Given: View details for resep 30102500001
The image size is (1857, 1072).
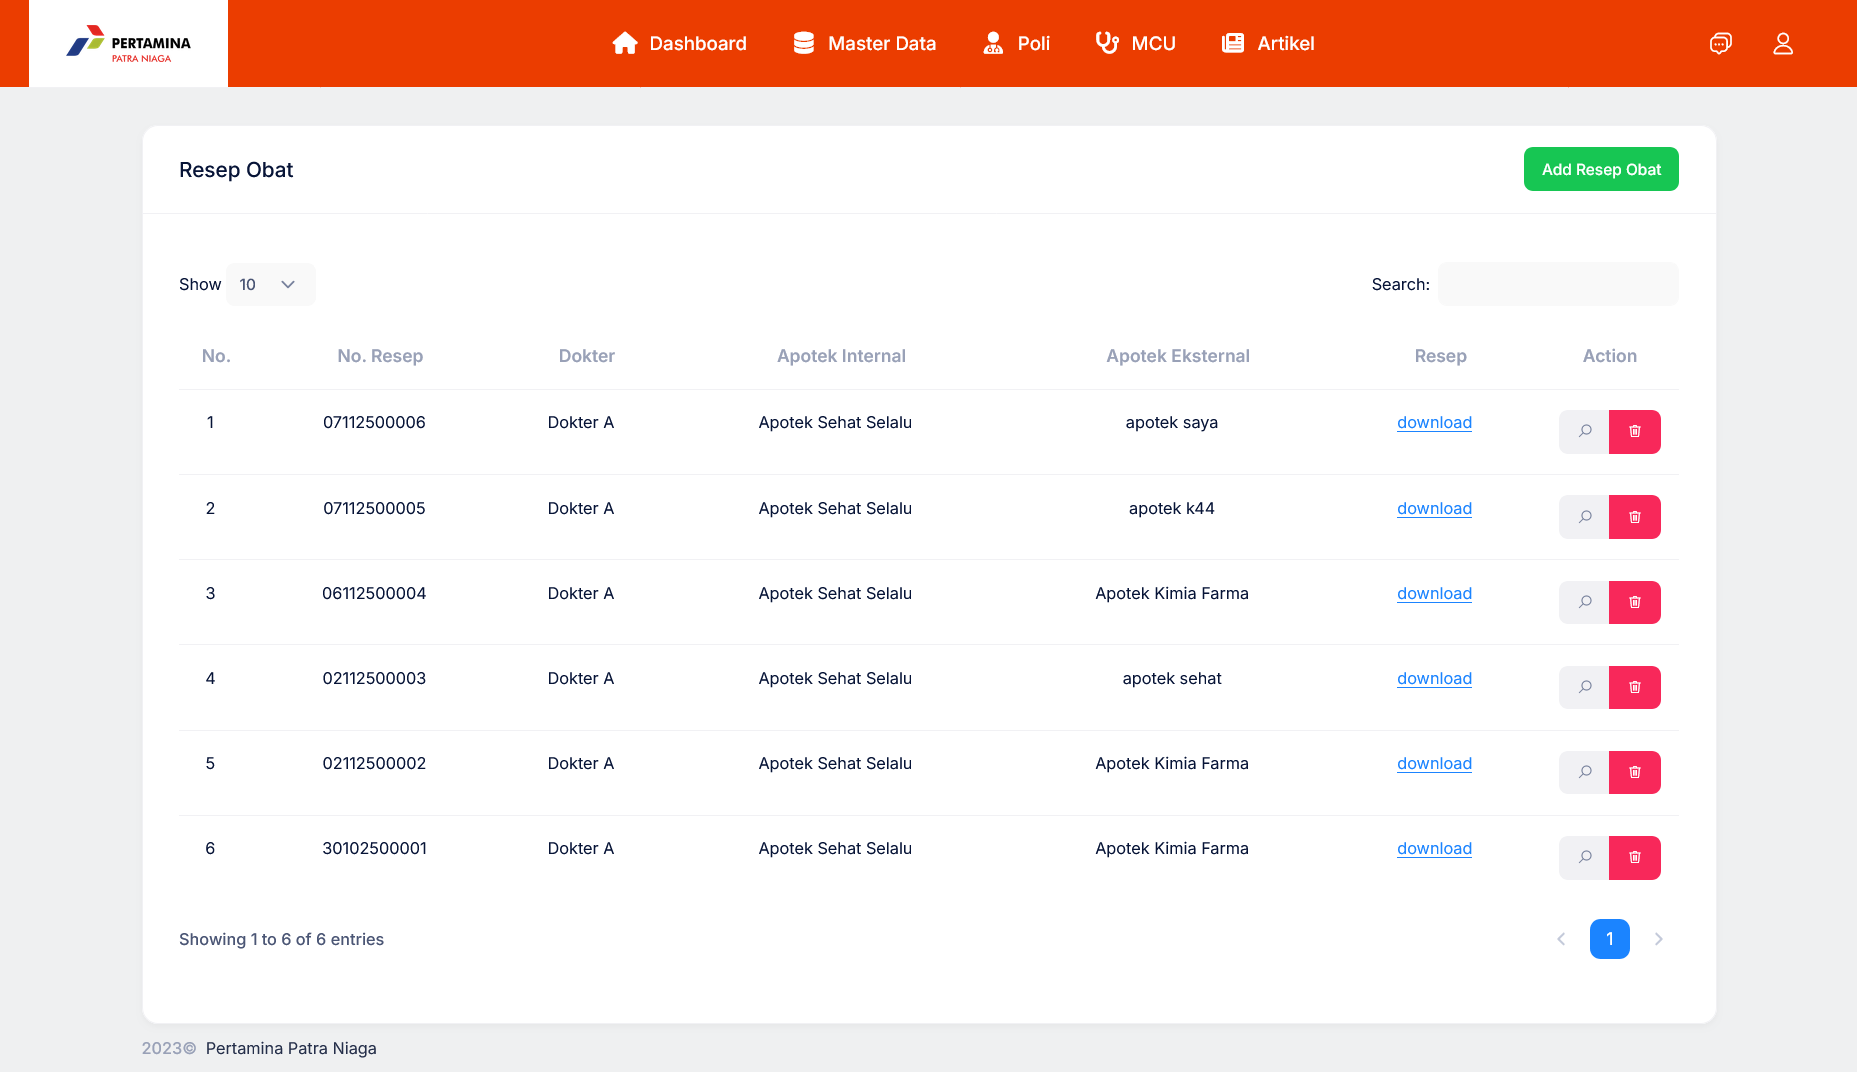Looking at the screenshot, I should click(1584, 858).
